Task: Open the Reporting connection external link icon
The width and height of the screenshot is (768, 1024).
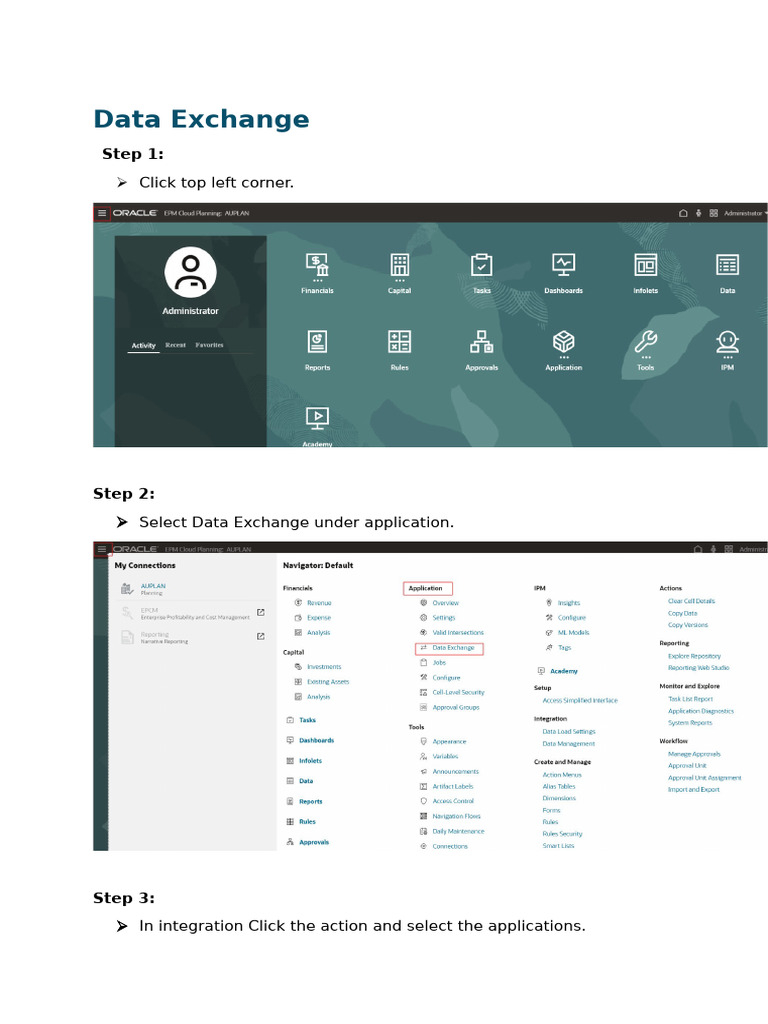Action: [x=261, y=636]
